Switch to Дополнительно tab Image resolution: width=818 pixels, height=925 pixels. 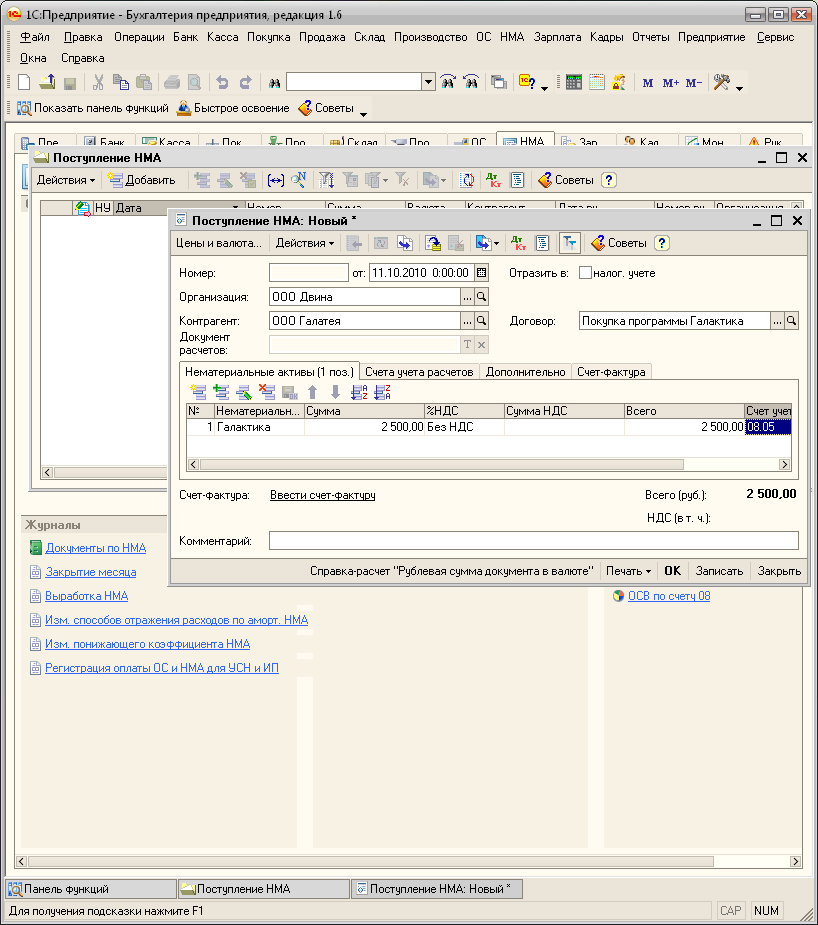point(525,372)
